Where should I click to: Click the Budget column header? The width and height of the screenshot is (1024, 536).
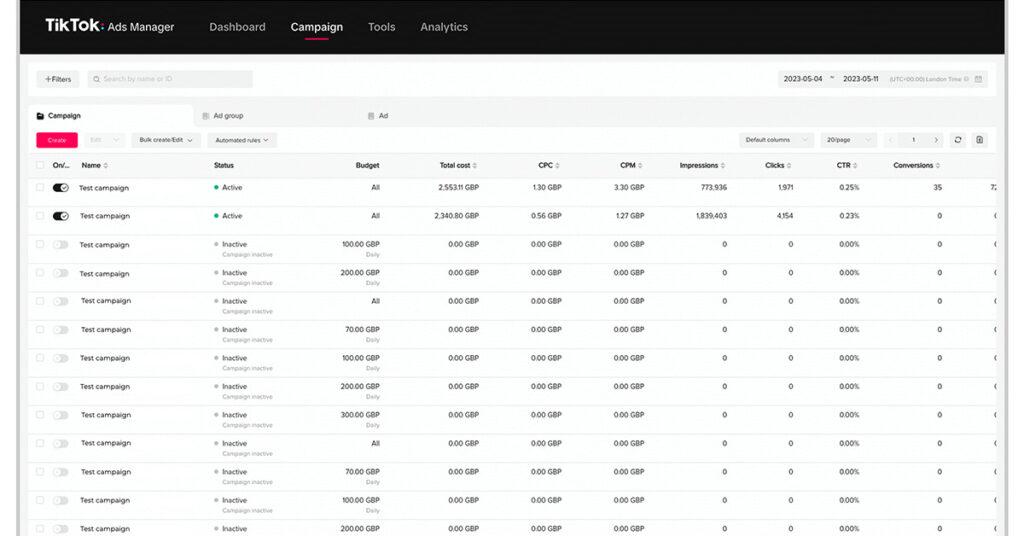point(367,165)
